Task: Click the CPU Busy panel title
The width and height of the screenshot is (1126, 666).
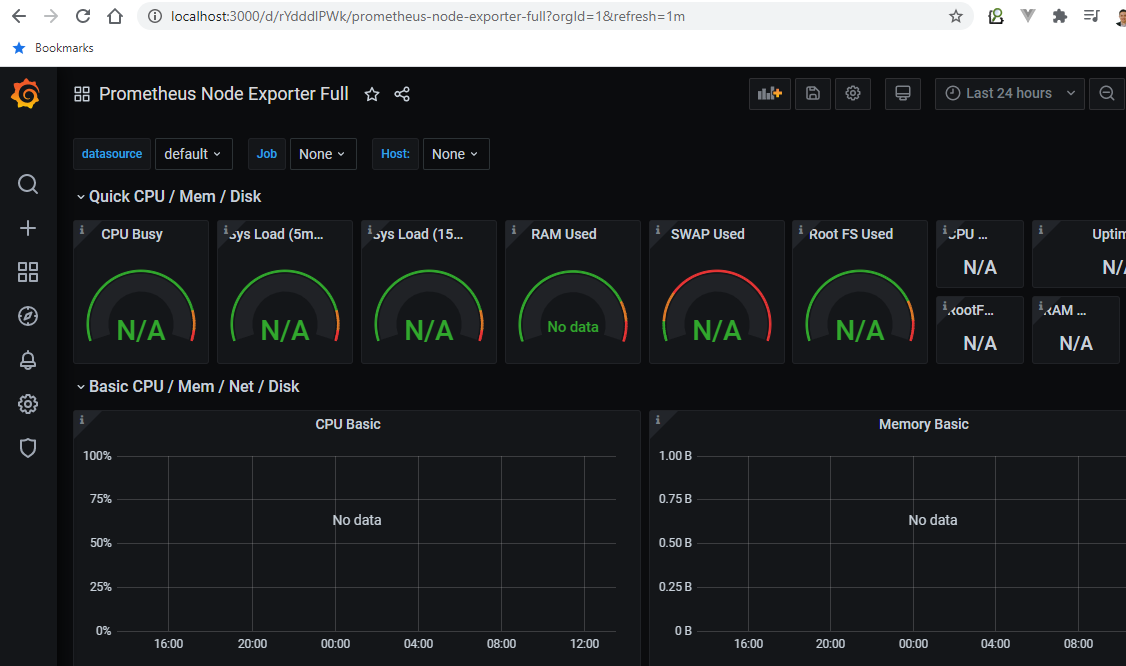Action: coord(131,234)
